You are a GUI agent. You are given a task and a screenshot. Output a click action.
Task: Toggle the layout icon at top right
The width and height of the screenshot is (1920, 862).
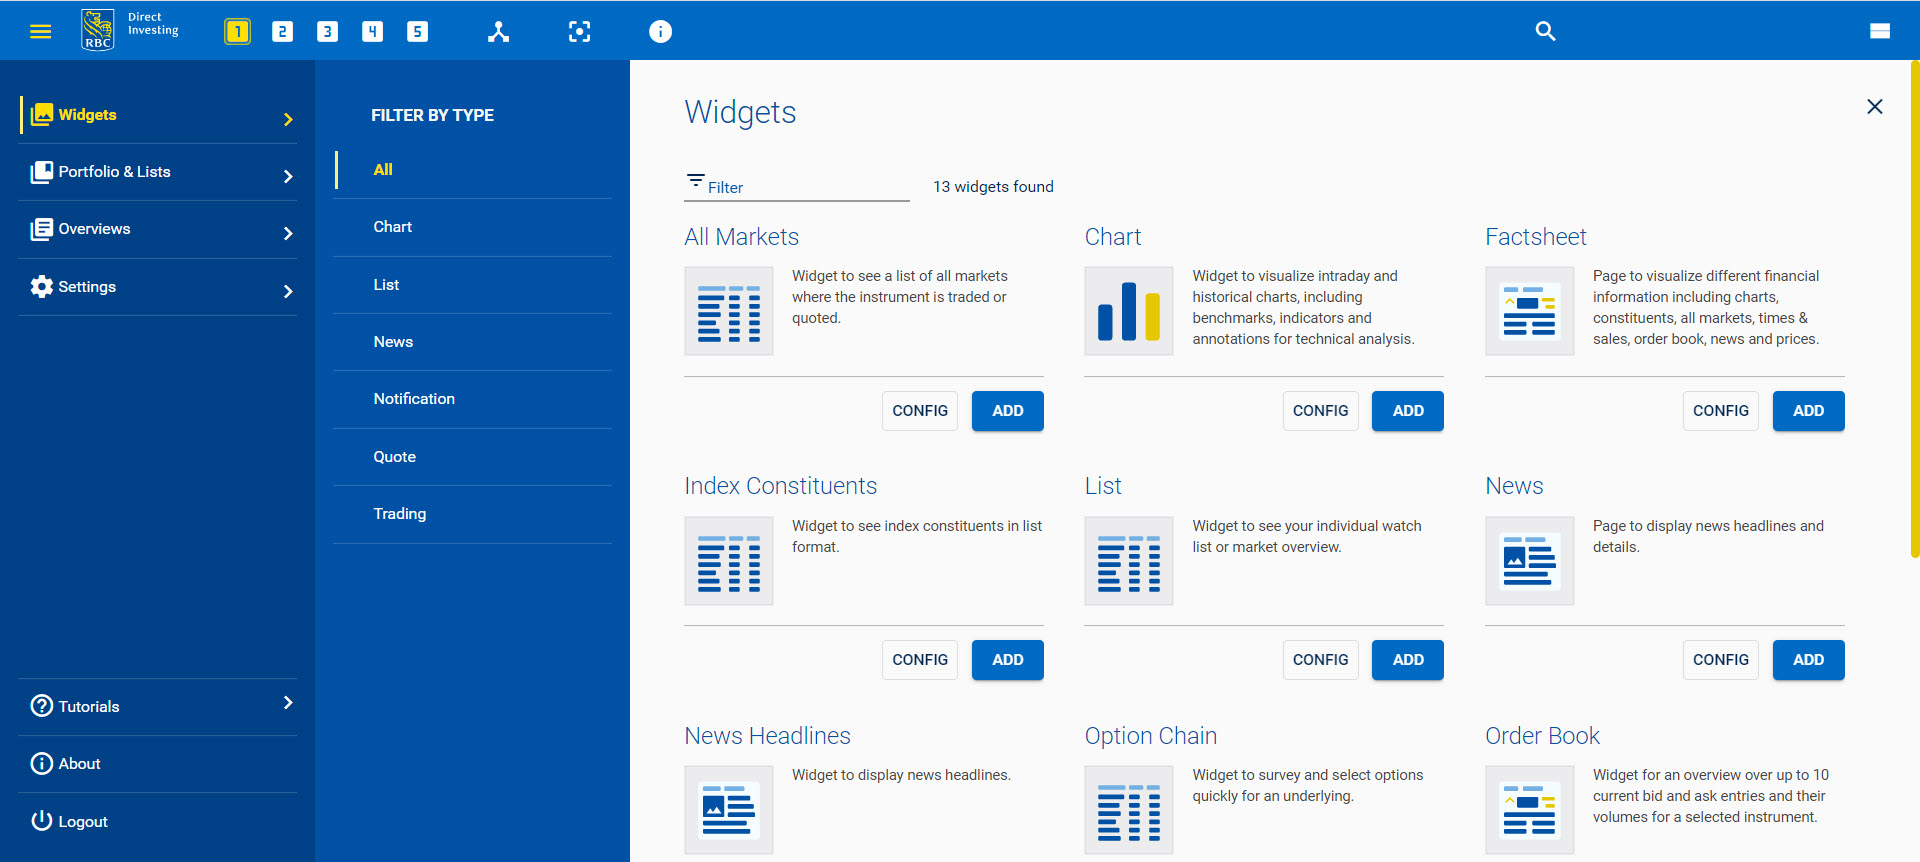tap(1879, 31)
